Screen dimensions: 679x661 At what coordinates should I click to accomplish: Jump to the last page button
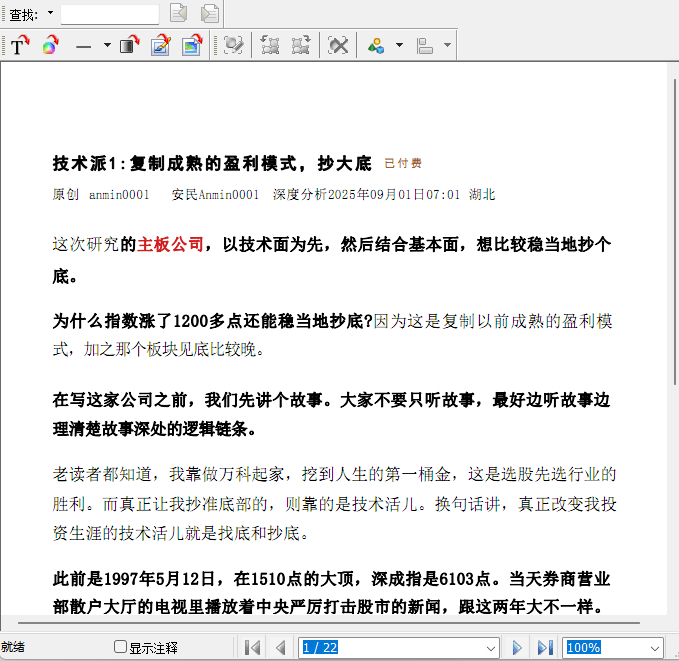pyautogui.click(x=545, y=648)
